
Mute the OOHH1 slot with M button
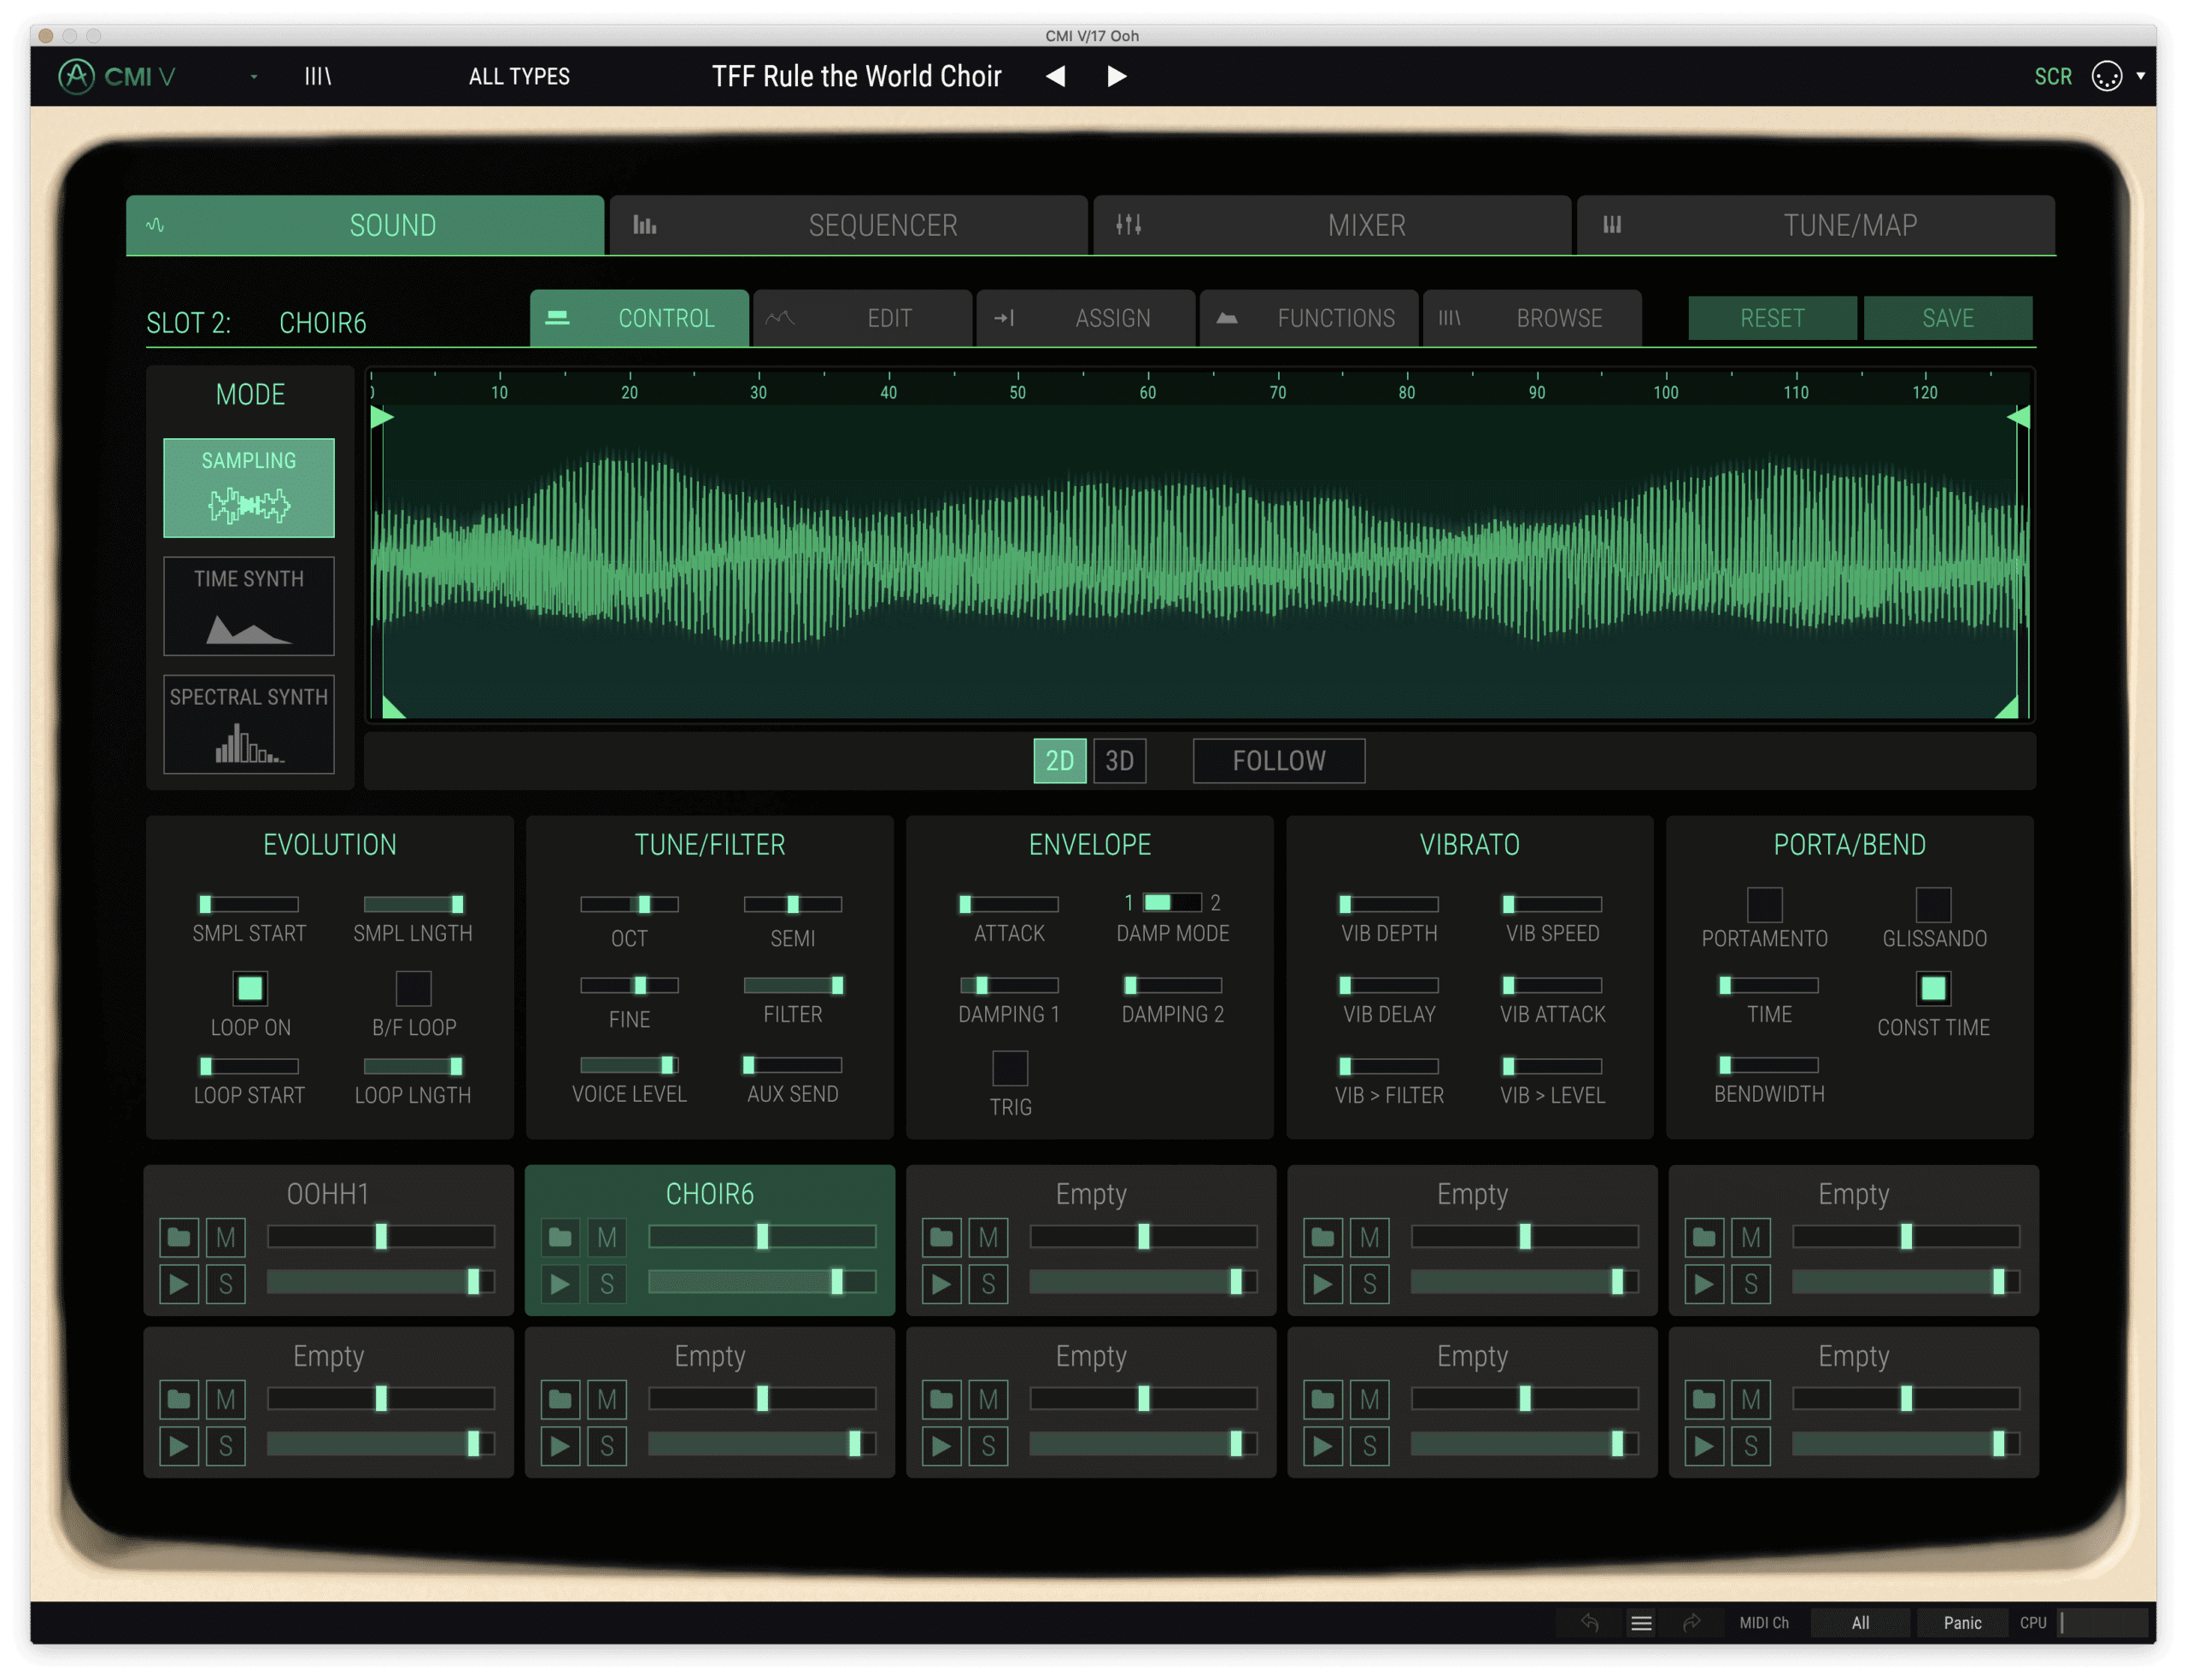226,1237
